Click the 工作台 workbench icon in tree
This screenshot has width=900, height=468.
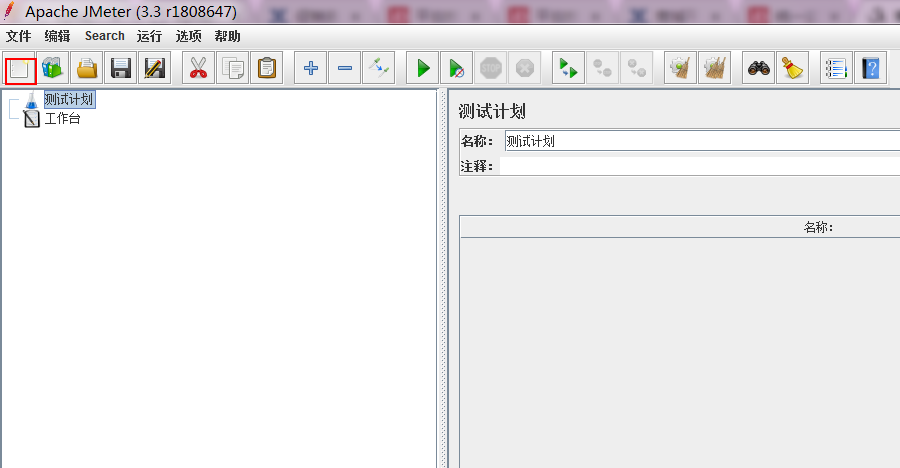point(32,119)
